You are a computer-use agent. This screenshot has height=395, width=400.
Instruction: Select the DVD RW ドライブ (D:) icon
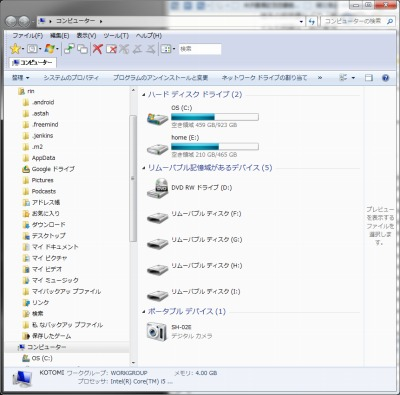158,188
